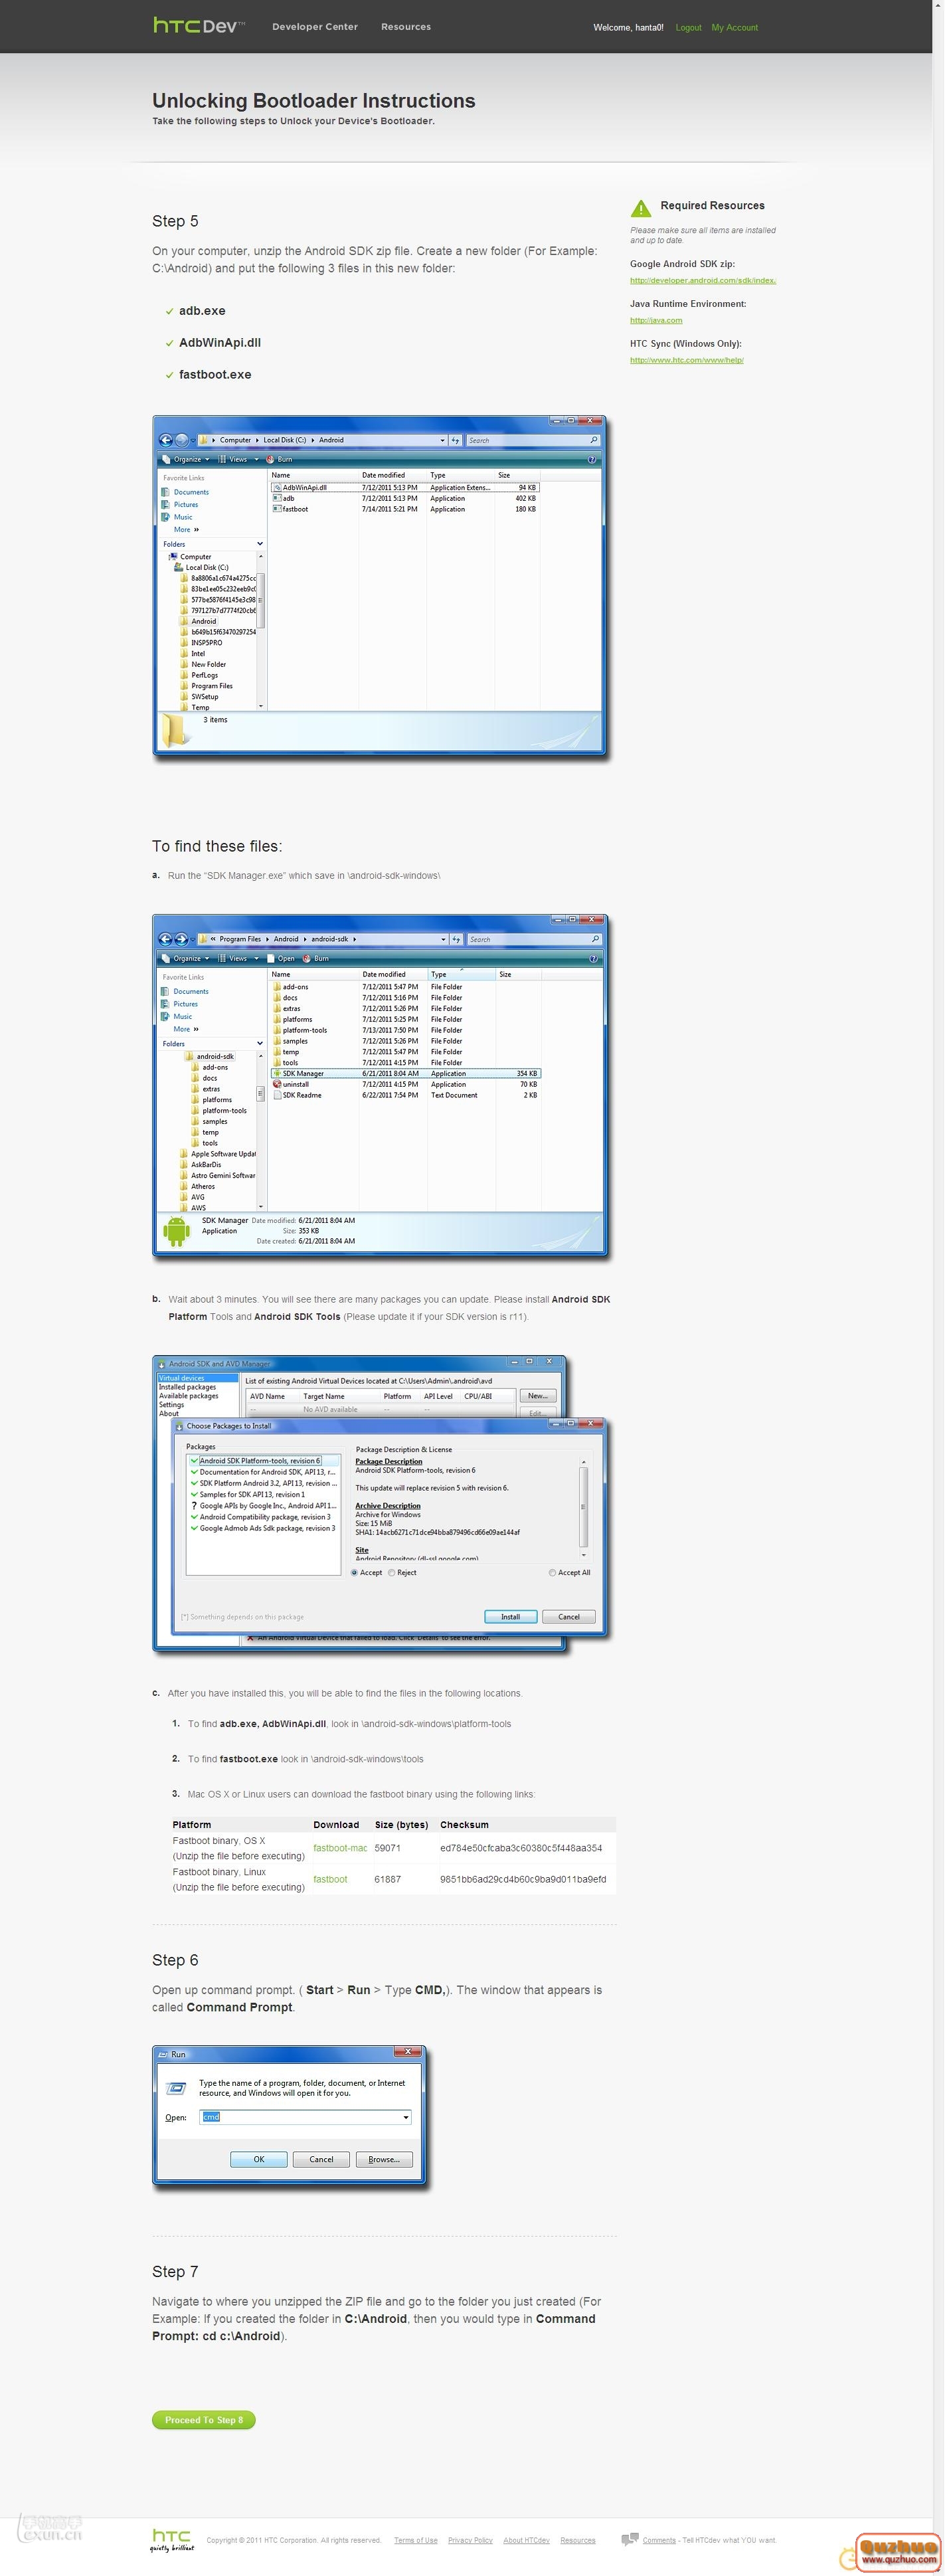
Task: Click the Required Resources warning icon
Action: click(x=641, y=208)
